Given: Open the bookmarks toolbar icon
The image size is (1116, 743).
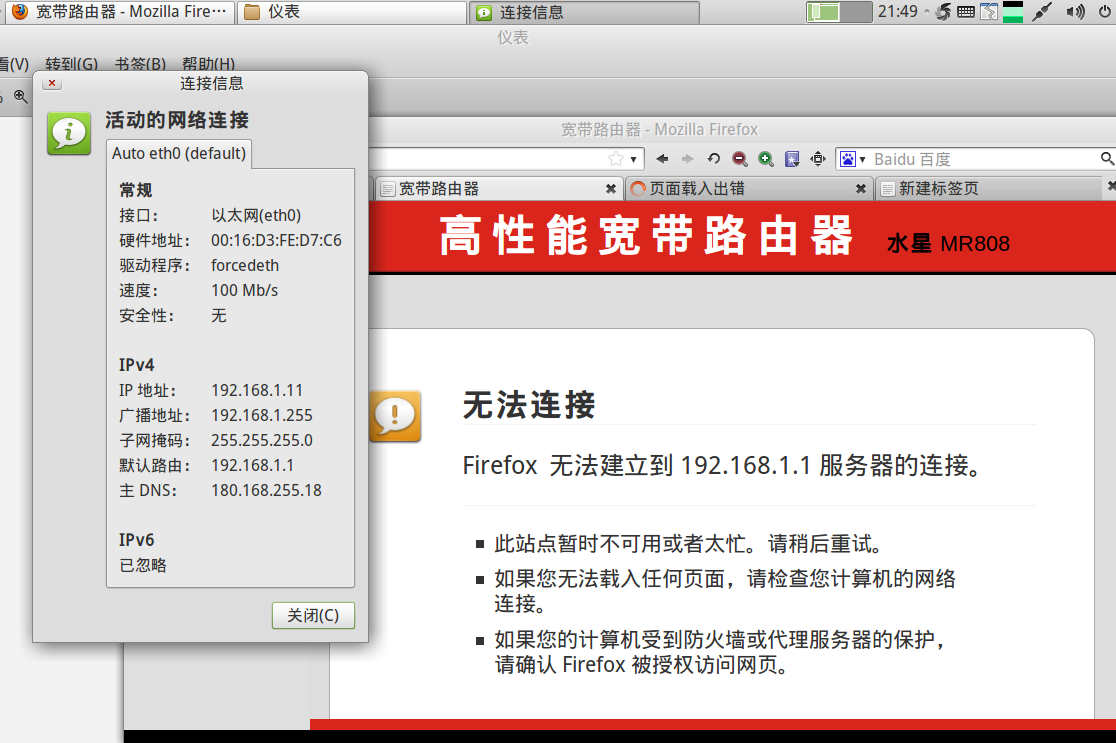Looking at the screenshot, I should coord(791,159).
